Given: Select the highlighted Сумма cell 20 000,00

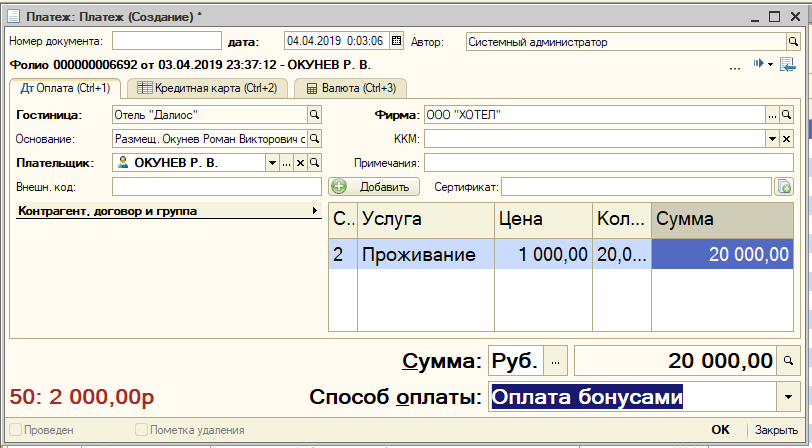Looking at the screenshot, I should tap(722, 254).
